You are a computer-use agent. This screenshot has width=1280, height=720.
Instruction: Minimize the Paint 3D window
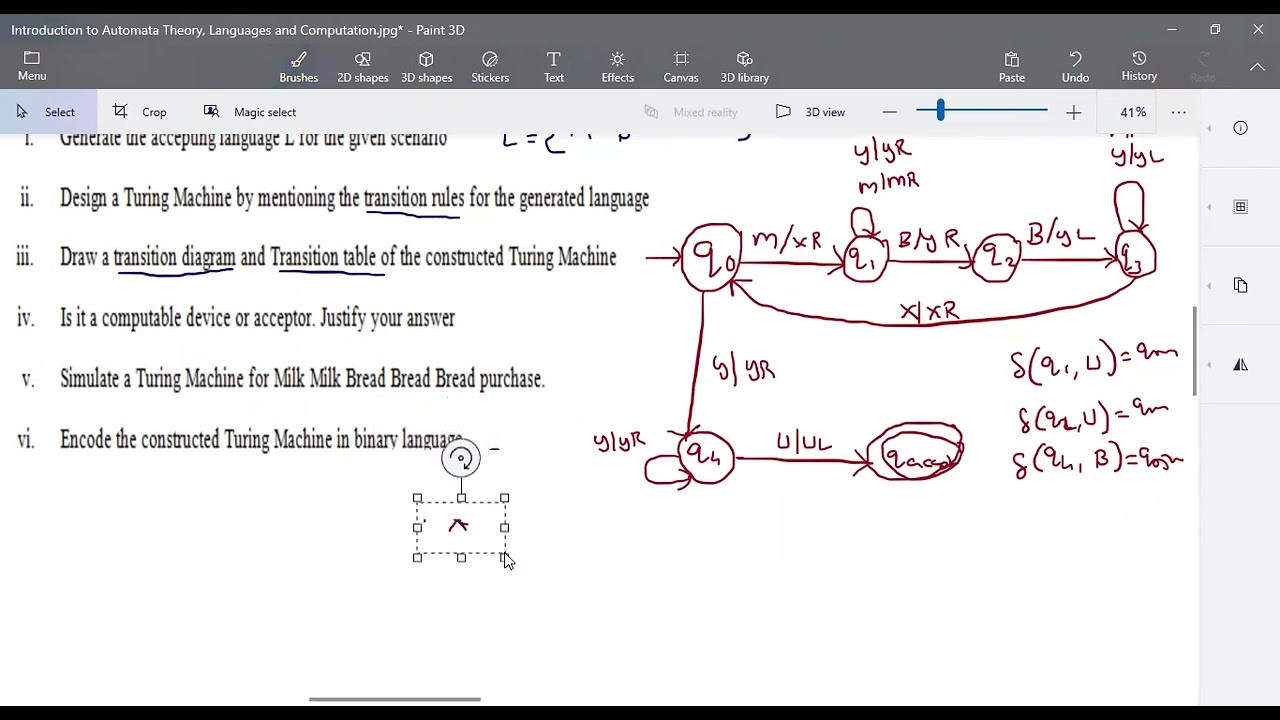[x=1172, y=30]
